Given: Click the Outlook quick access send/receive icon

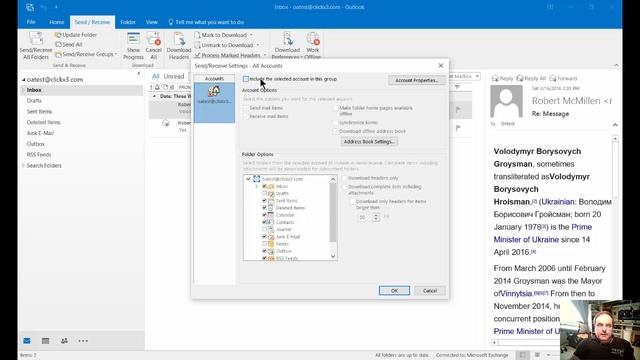Looking at the screenshot, I should point(30,7).
